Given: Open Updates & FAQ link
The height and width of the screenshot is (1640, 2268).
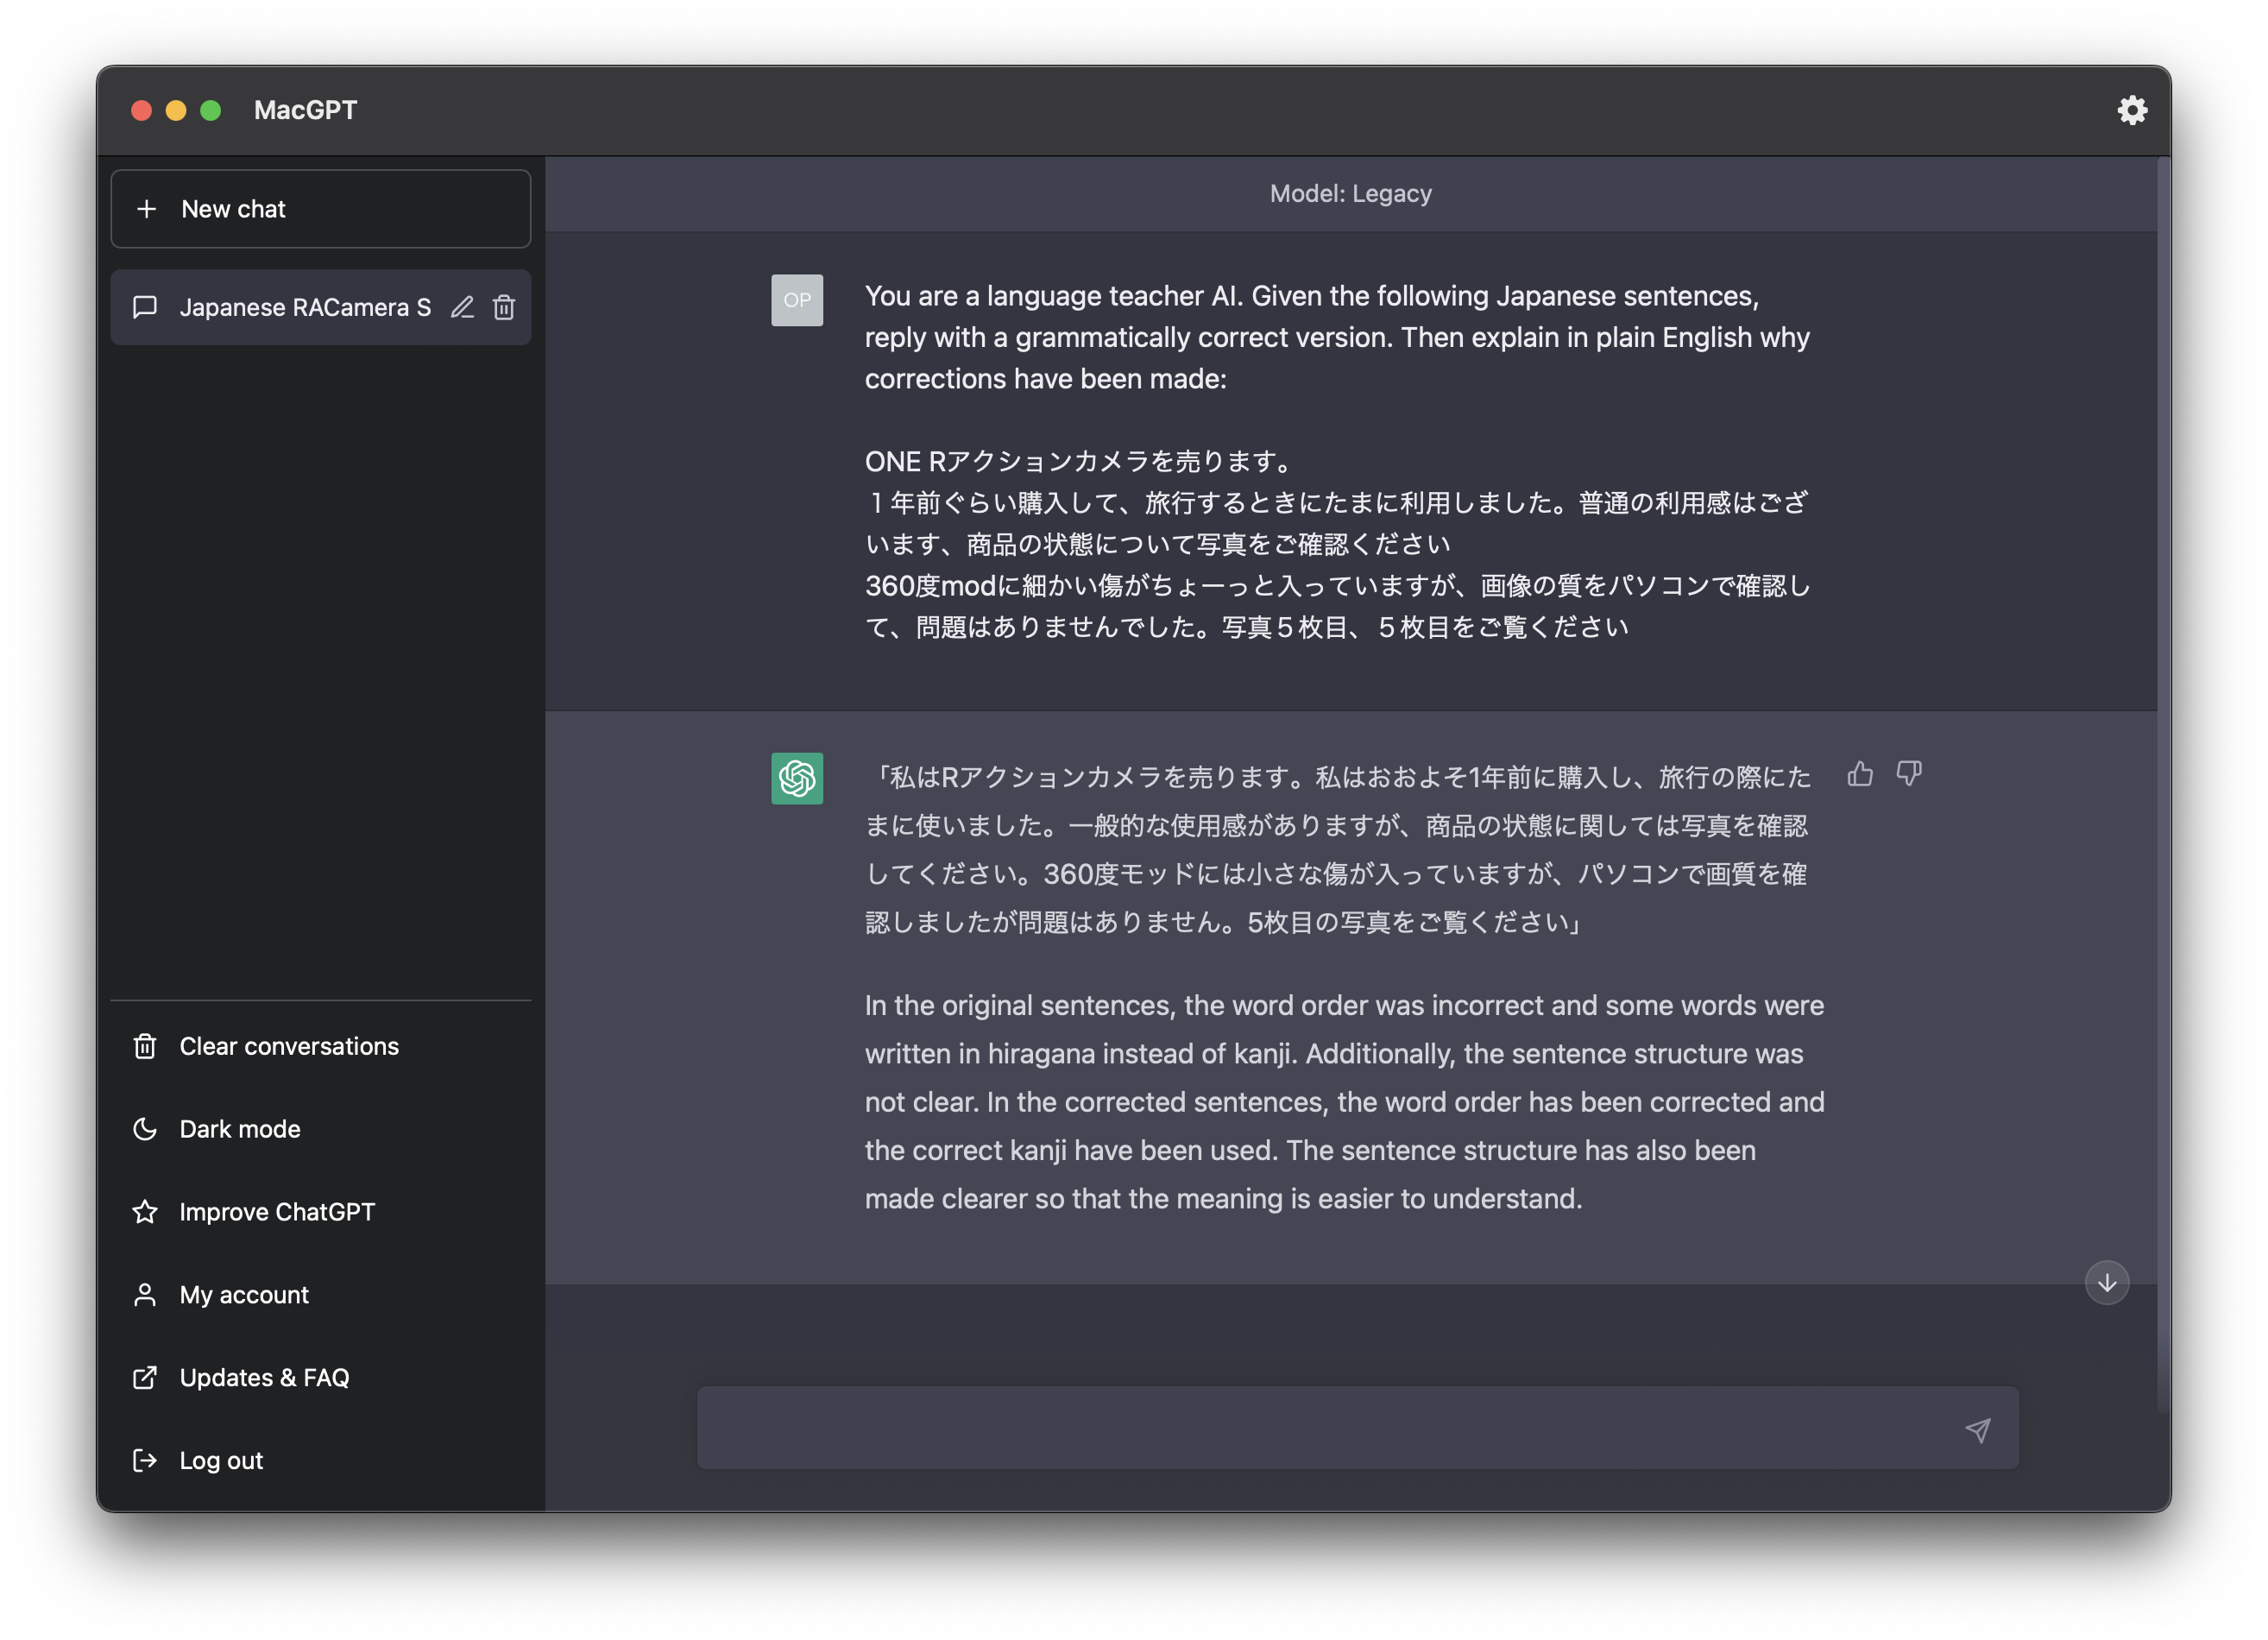Looking at the screenshot, I should 321,1378.
